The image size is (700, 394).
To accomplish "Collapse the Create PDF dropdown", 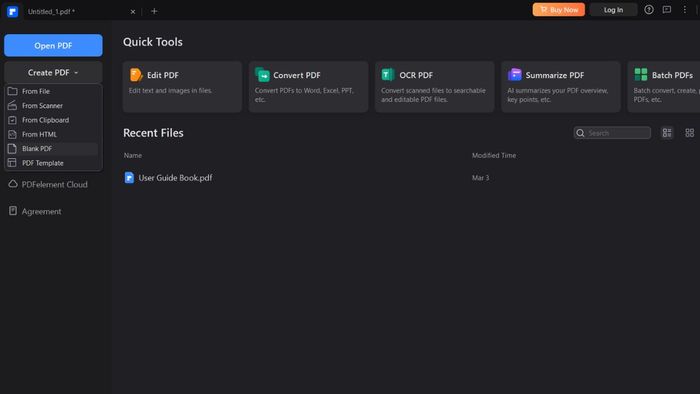I will tap(53, 72).
